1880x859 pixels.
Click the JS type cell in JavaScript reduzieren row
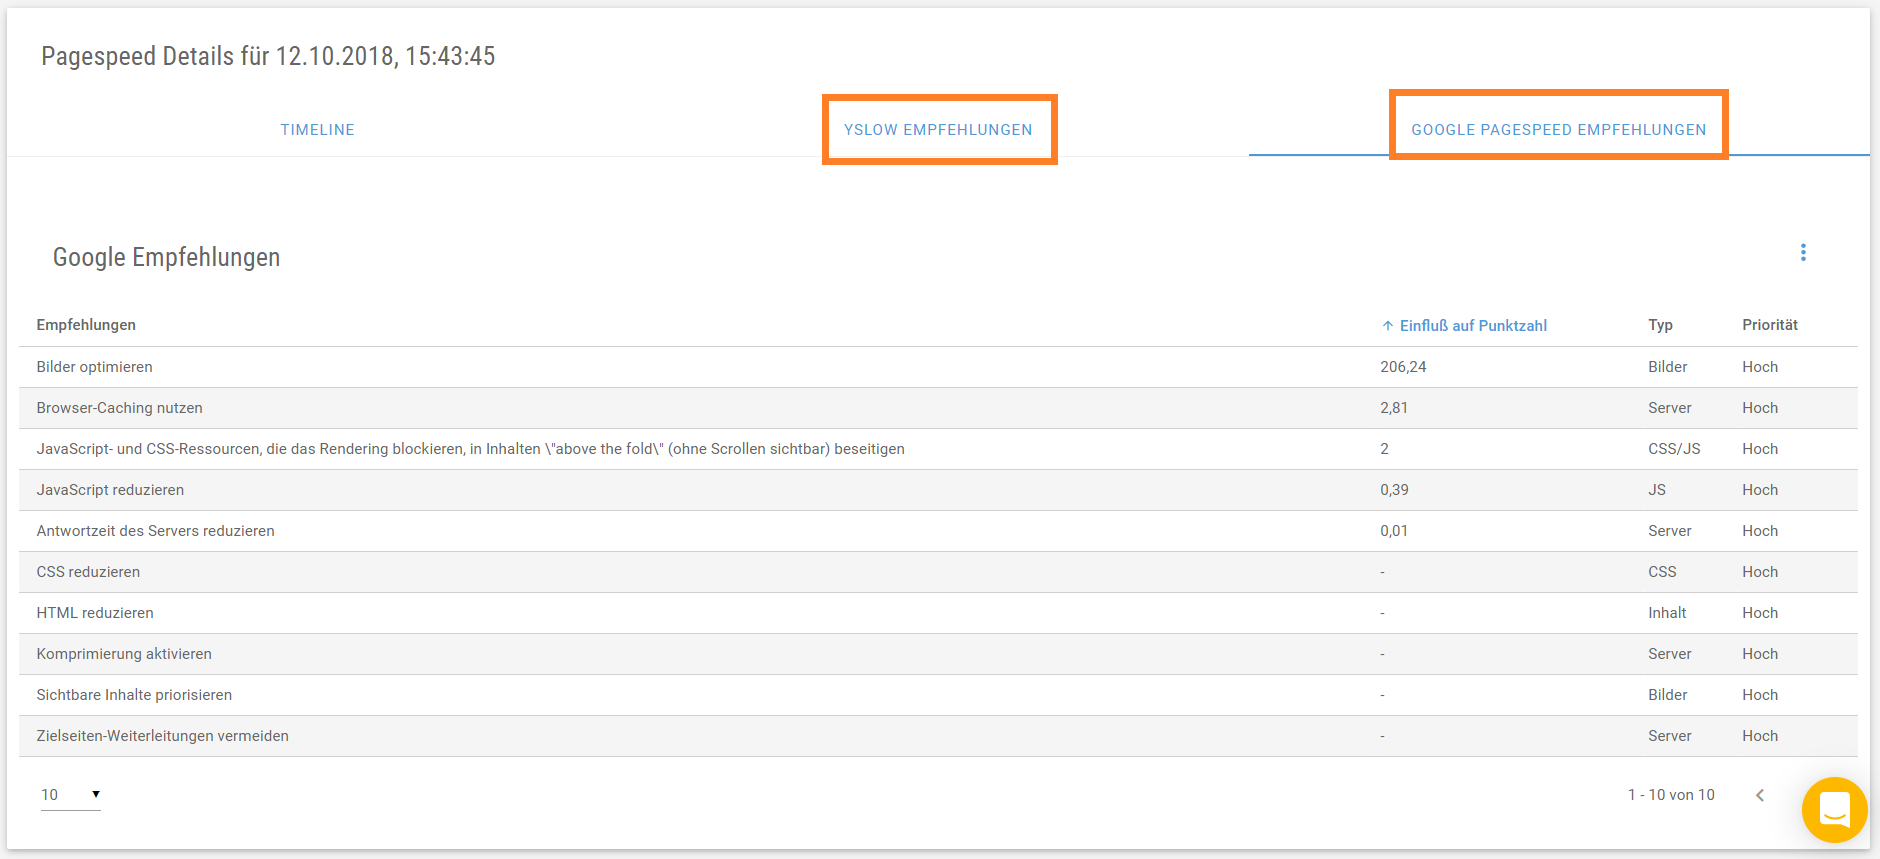tap(1657, 490)
